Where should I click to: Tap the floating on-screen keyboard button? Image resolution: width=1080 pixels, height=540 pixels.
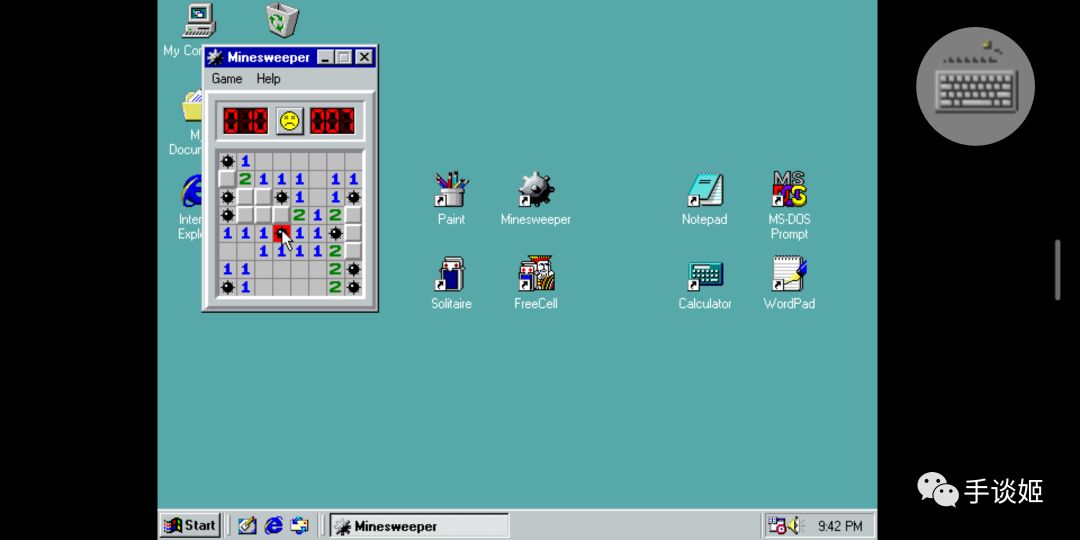[975, 86]
